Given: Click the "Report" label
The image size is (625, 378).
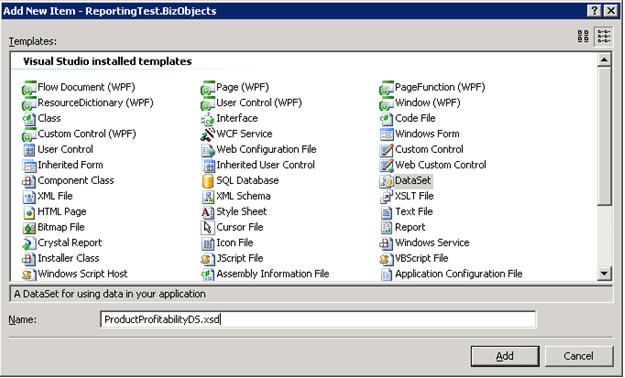Looking at the screenshot, I should pos(410,227).
